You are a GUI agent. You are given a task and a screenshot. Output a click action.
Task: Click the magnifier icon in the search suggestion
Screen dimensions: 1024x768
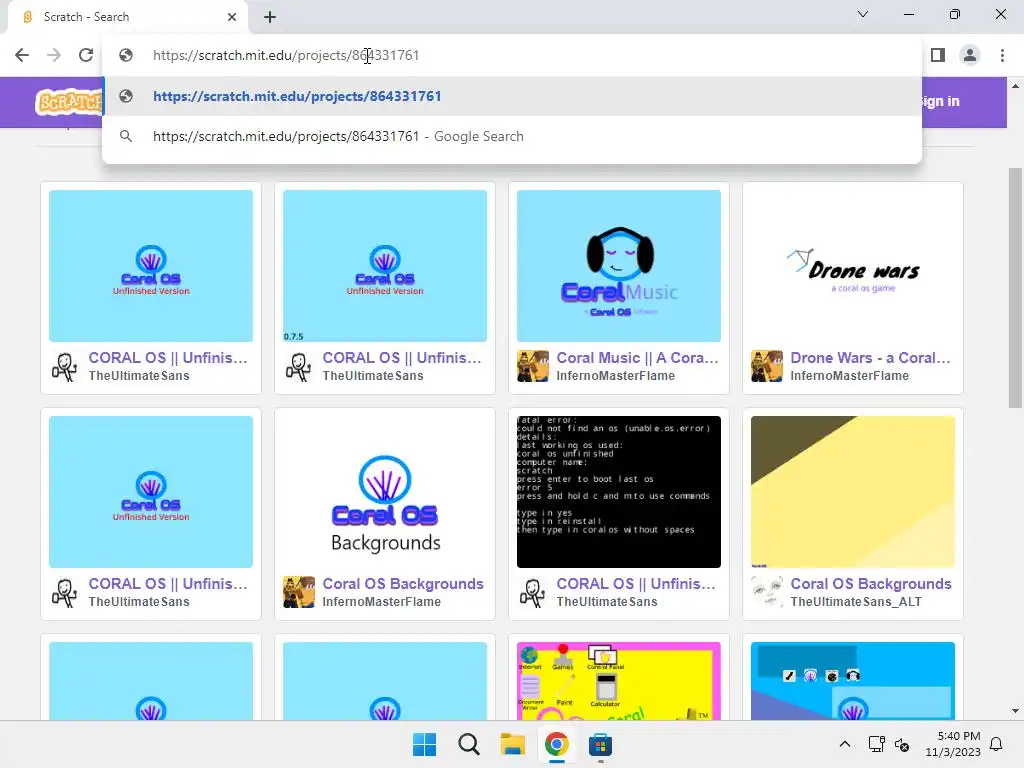point(126,136)
